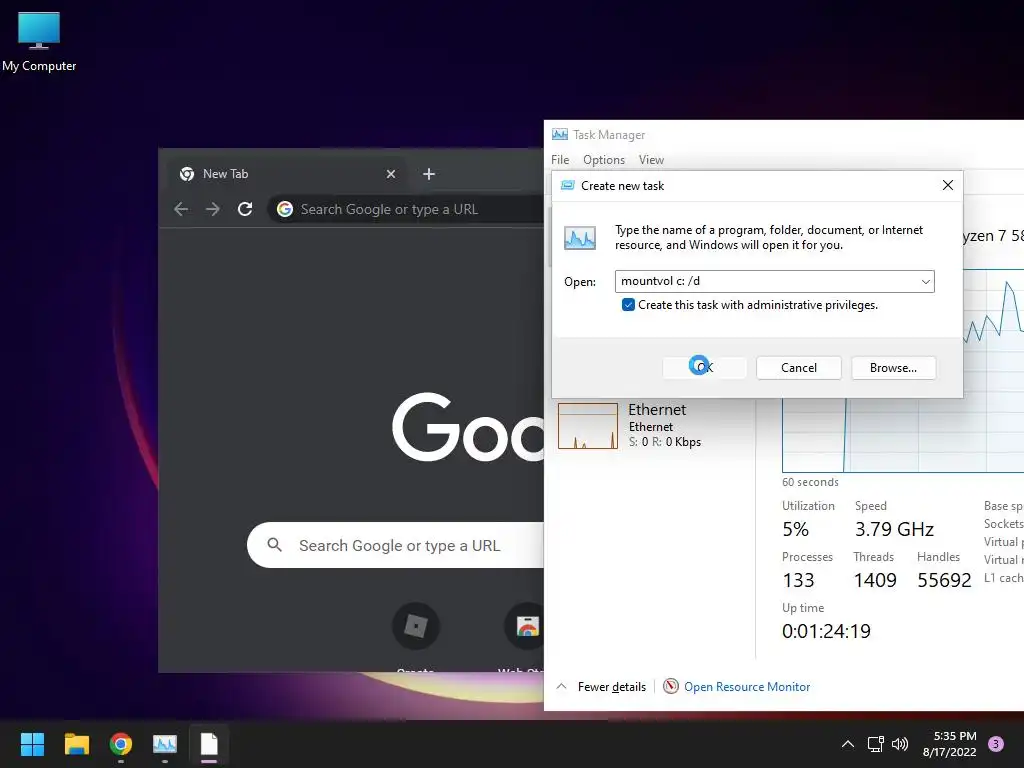Screen dimensions: 1024x768
Task: Open the clock showing 5:35 PM
Action: tap(950, 744)
